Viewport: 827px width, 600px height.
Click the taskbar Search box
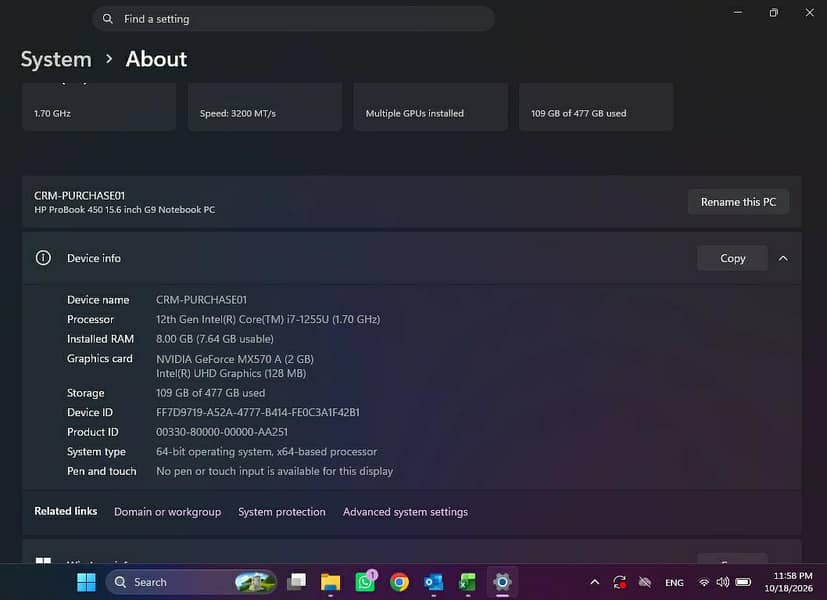coord(191,582)
